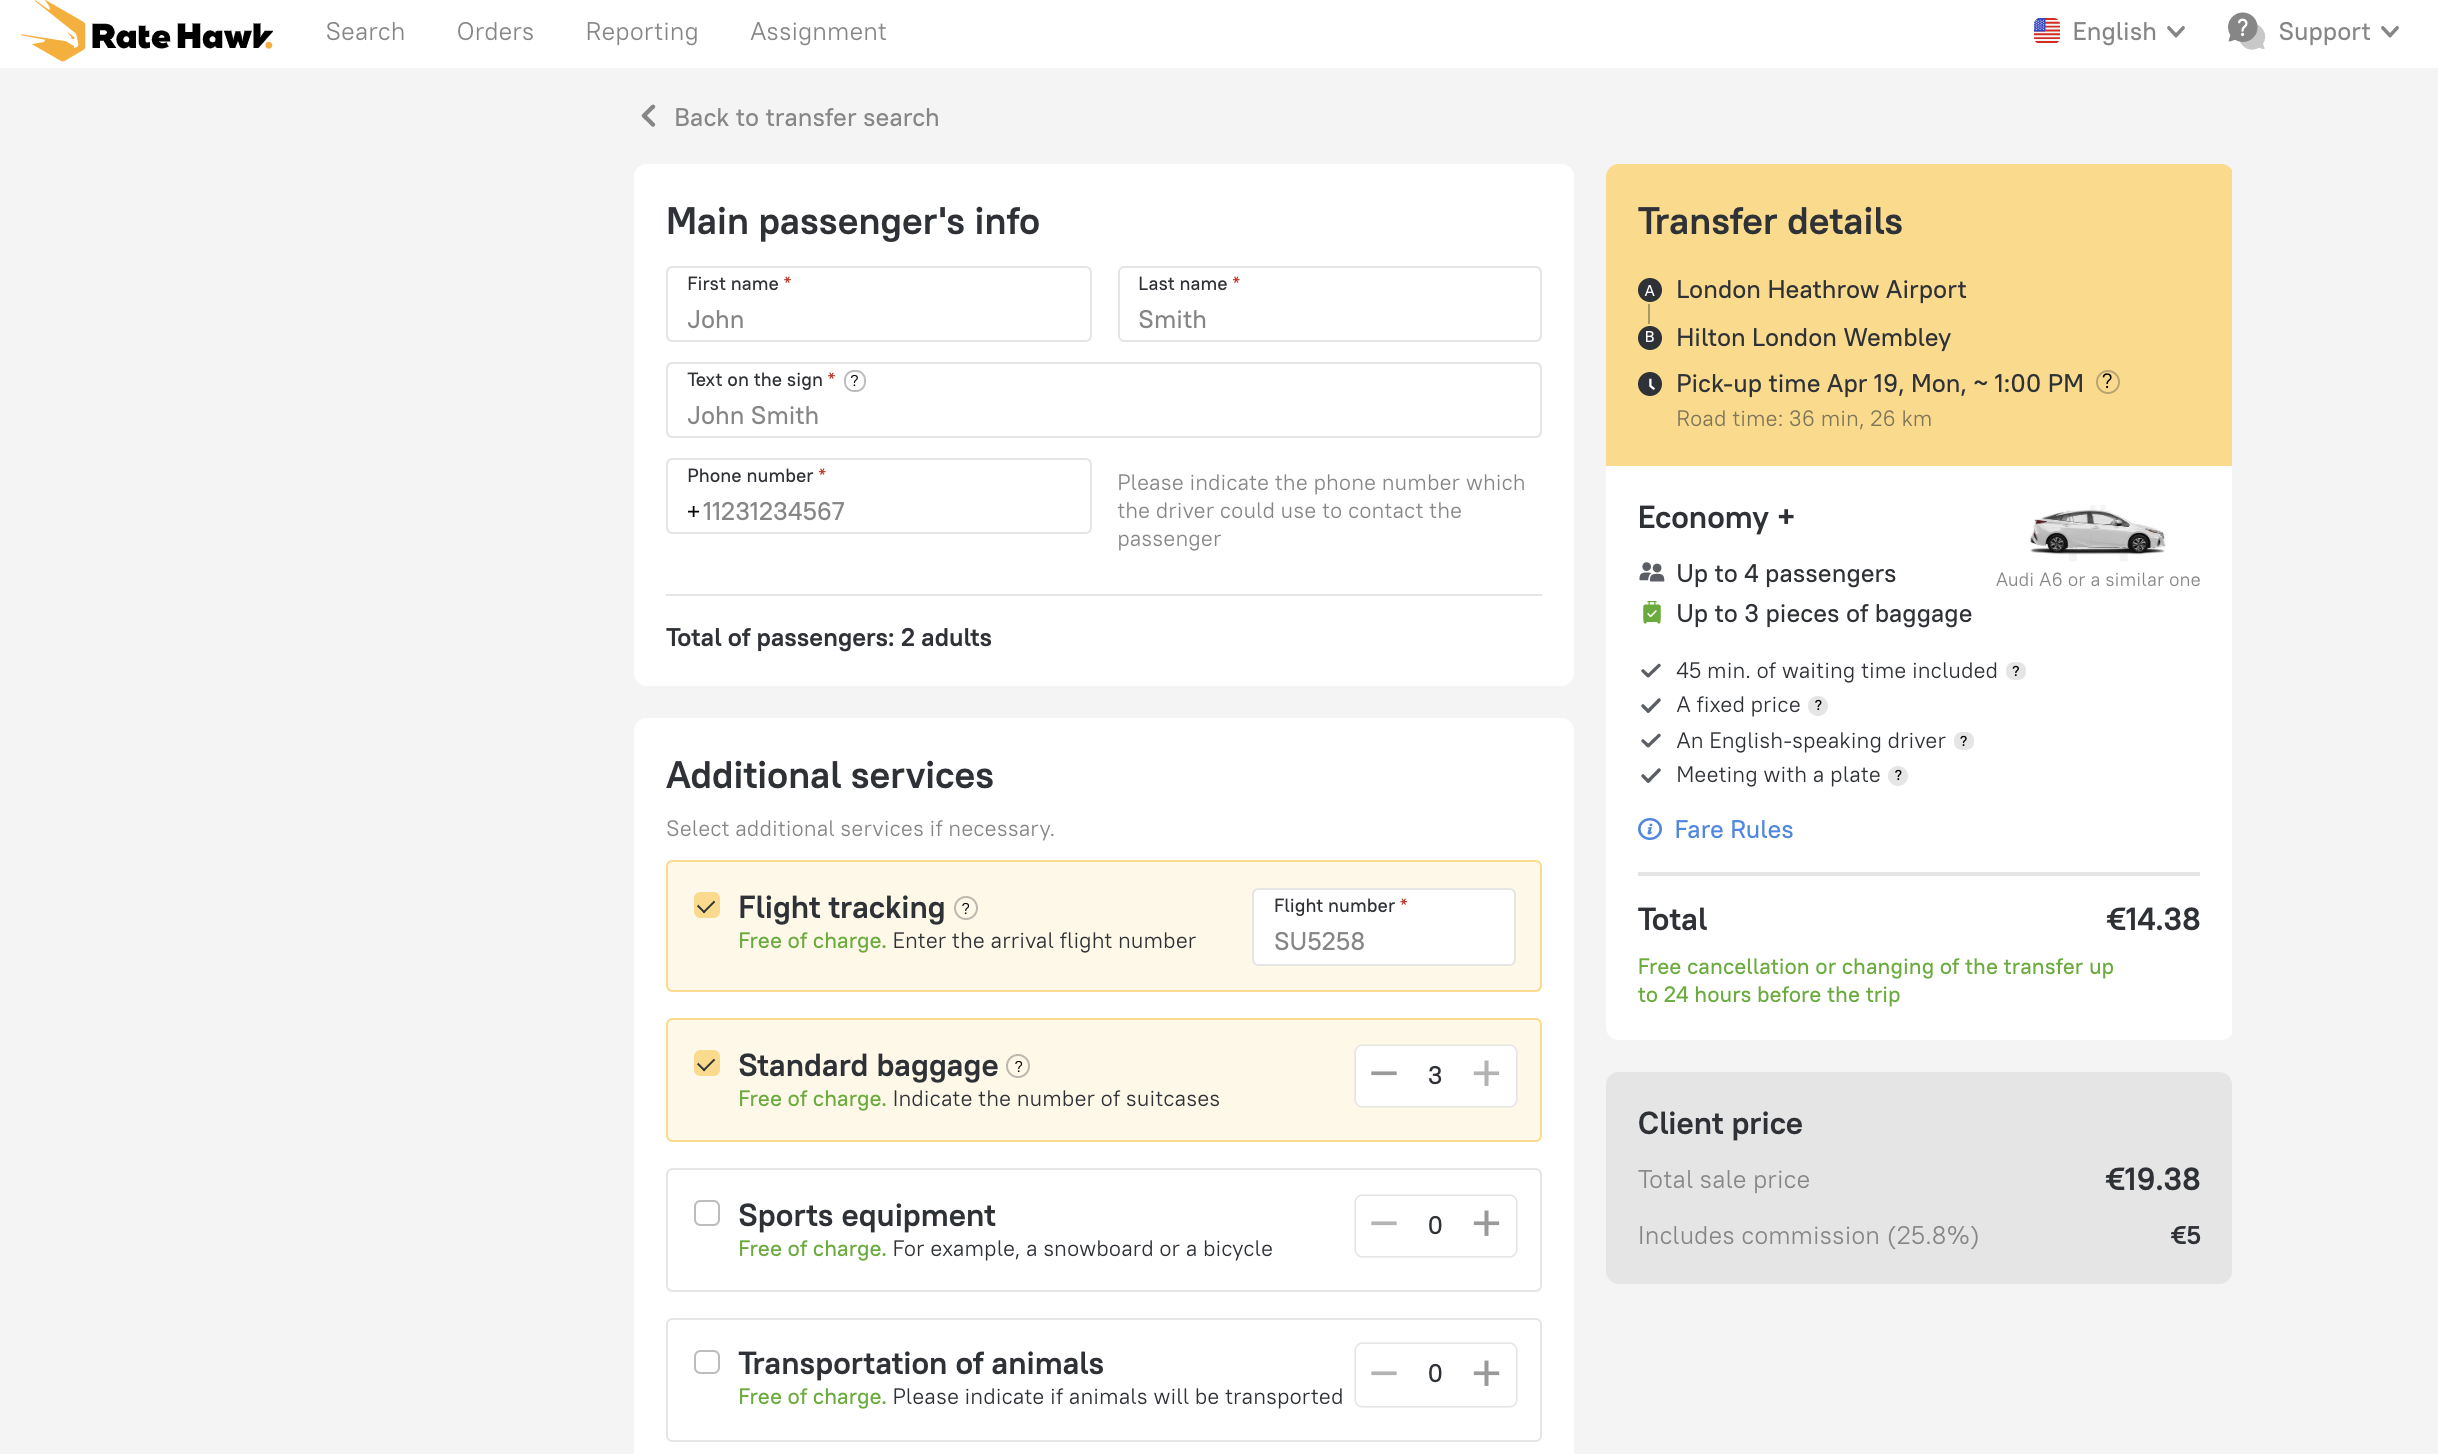
Task: Open the Search menu item
Action: (365, 32)
